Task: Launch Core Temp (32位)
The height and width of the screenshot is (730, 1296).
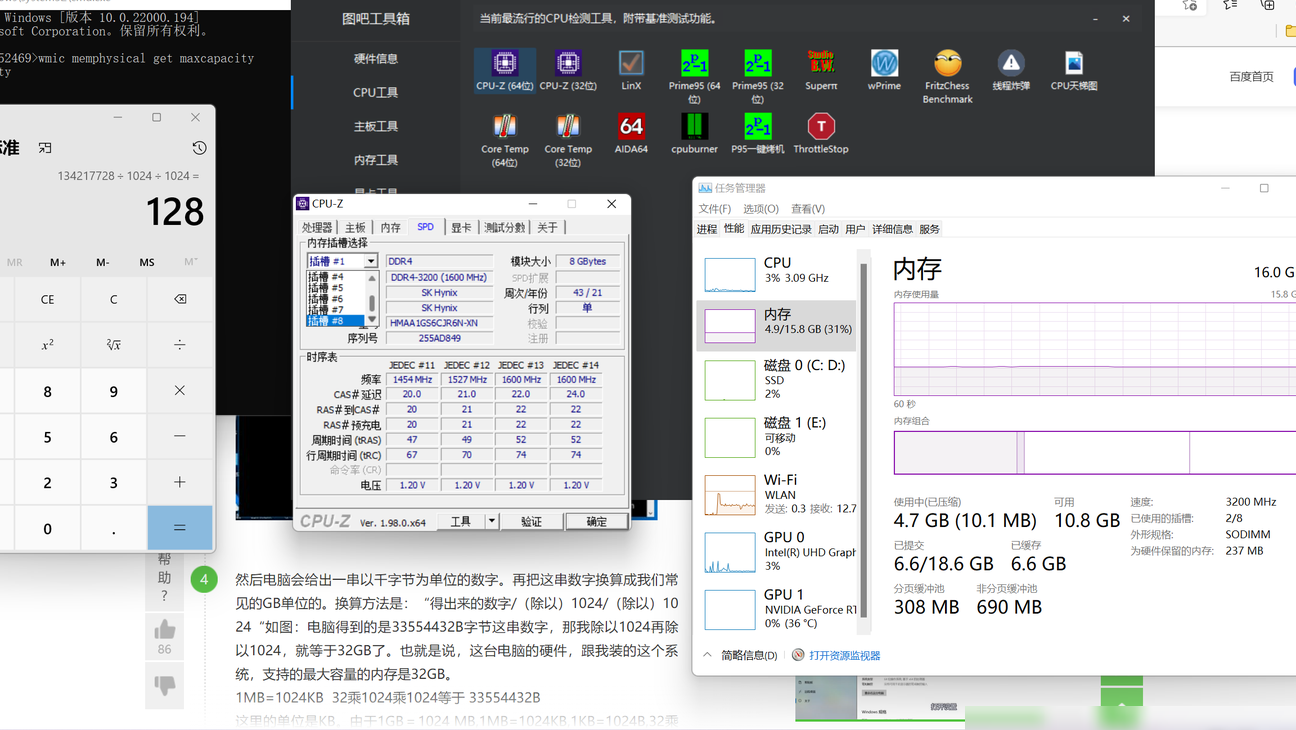Action: coord(568,139)
